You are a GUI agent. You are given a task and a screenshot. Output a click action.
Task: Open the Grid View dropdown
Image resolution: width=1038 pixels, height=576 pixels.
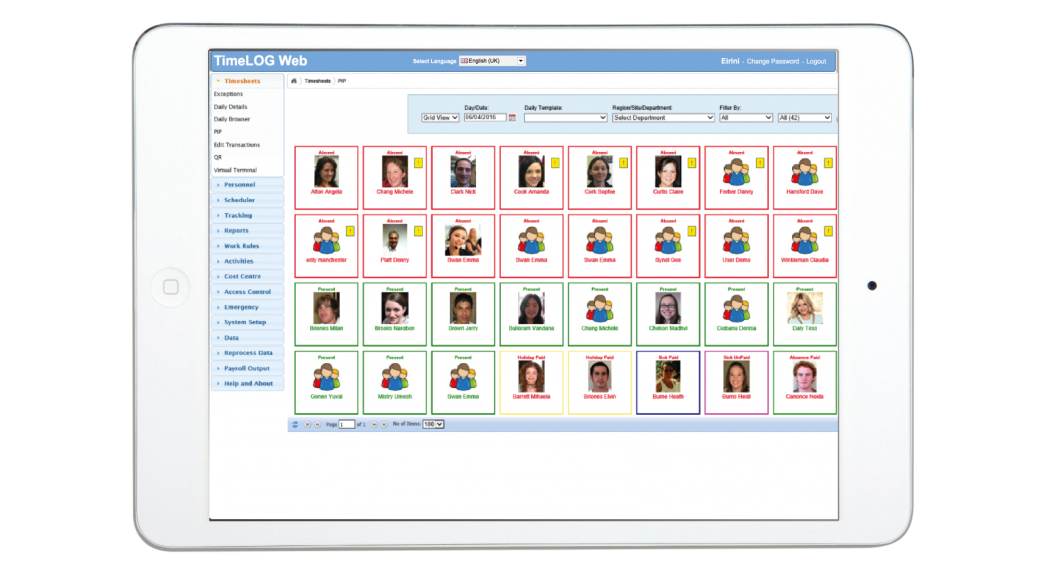(440, 118)
